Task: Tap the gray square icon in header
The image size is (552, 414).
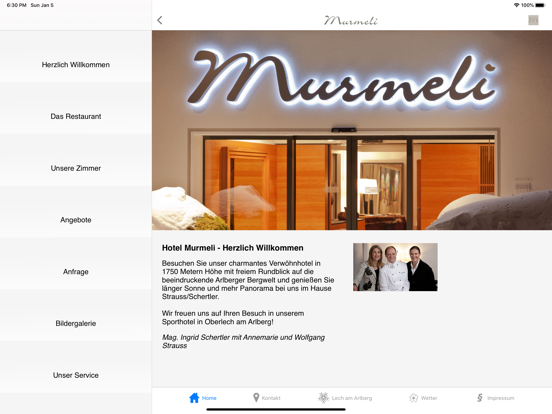Action: 533,20
